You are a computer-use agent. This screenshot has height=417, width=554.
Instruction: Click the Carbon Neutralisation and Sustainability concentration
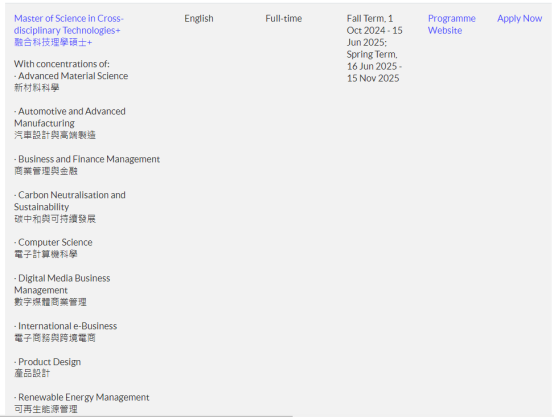tap(70, 201)
